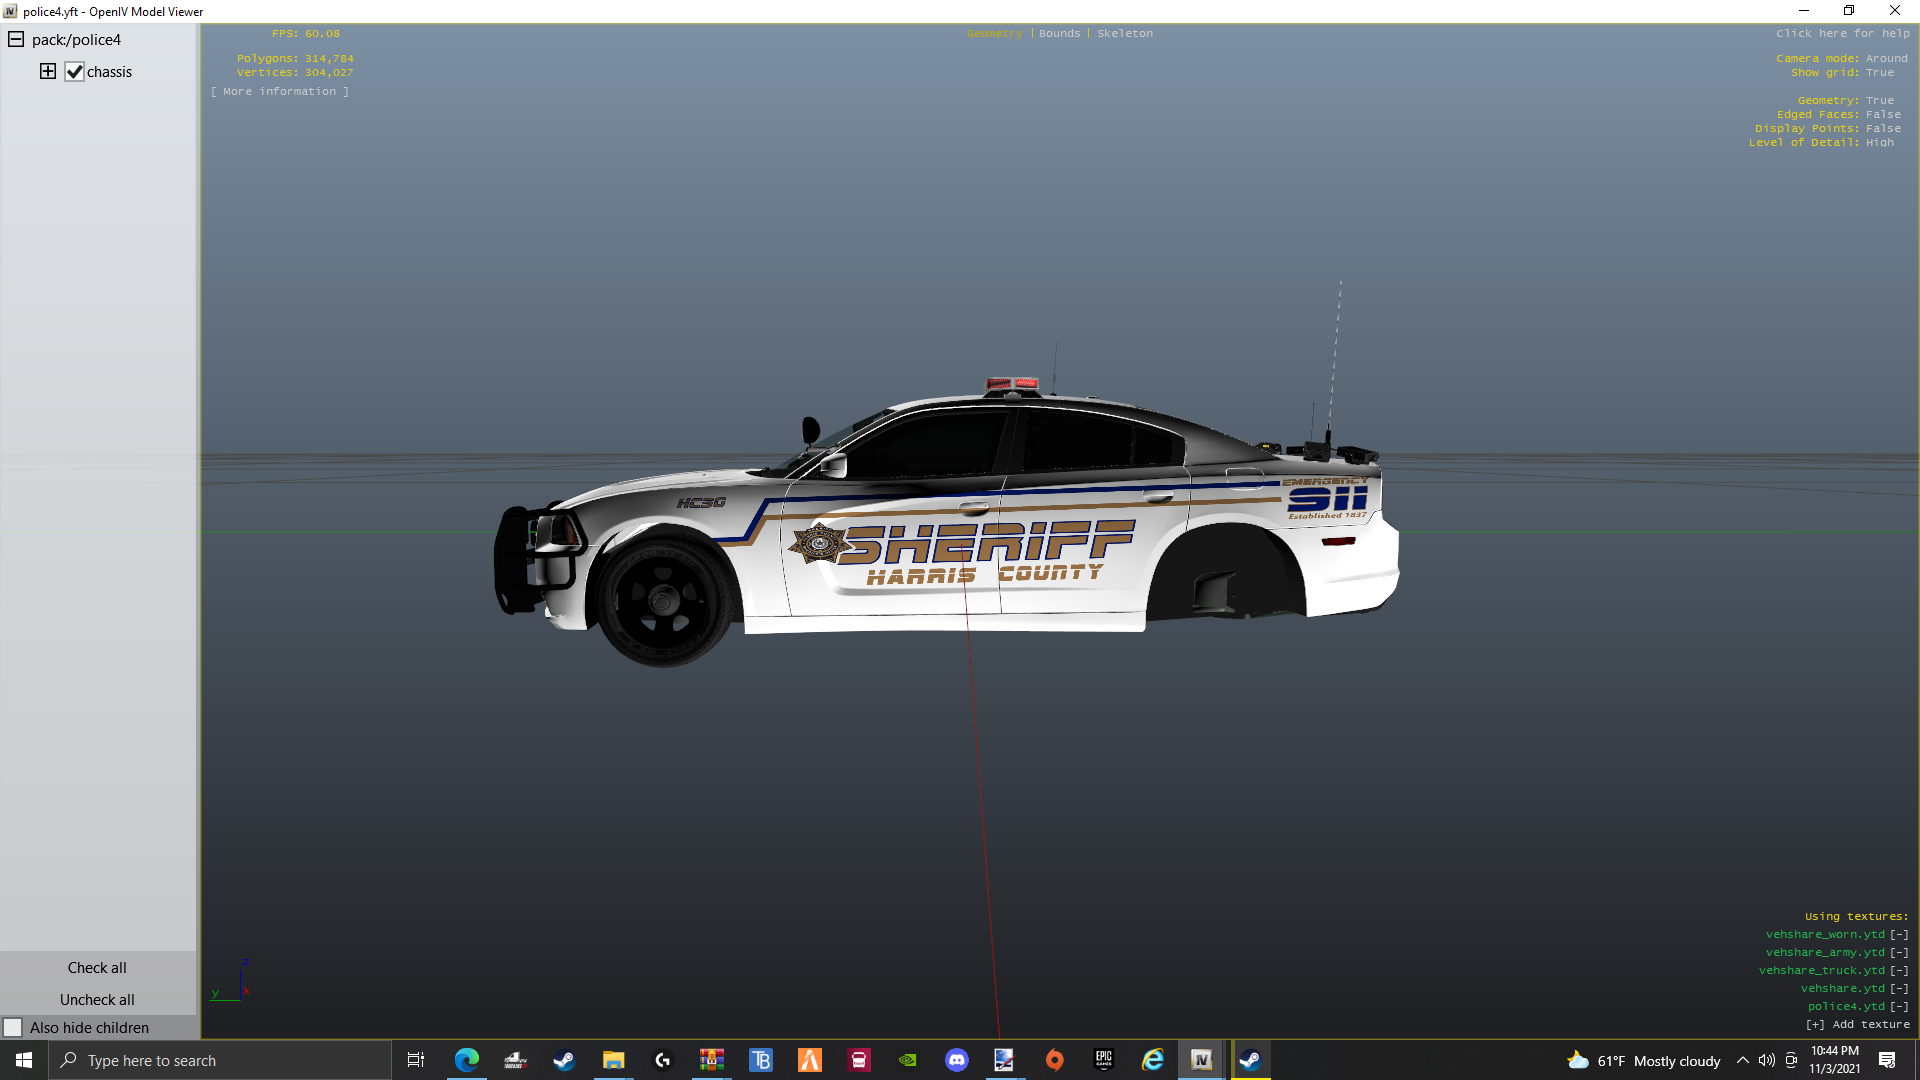
Task: Uncheck the chassis visibility checkbox
Action: (75, 72)
